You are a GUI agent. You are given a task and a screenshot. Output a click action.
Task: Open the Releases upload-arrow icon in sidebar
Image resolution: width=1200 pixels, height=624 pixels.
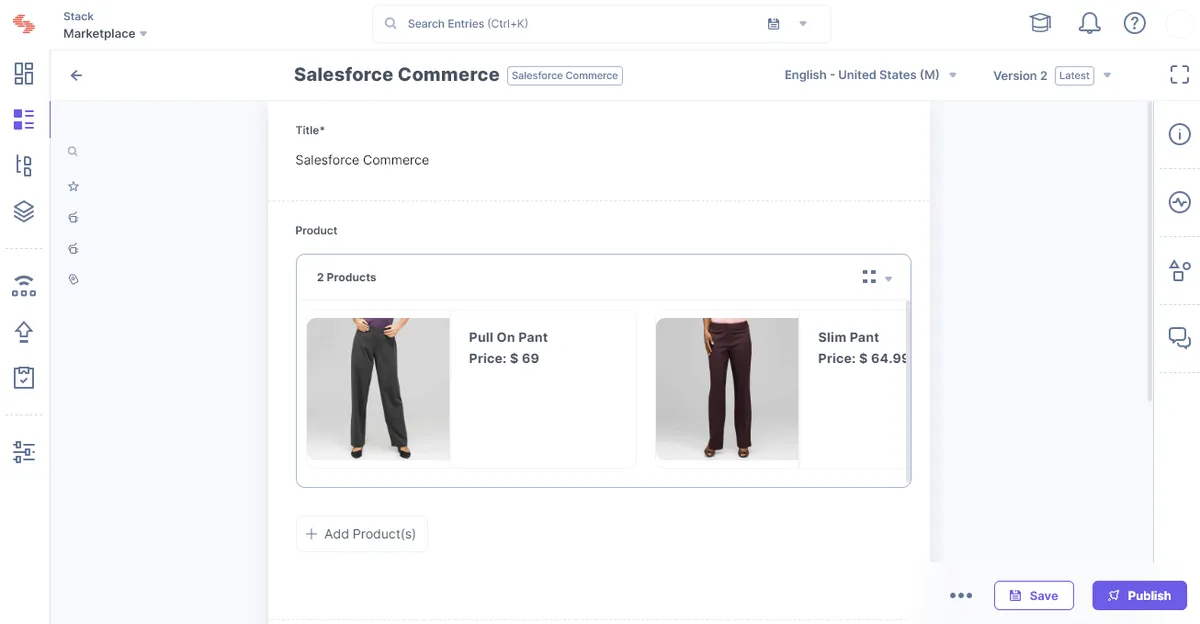tap(24, 332)
